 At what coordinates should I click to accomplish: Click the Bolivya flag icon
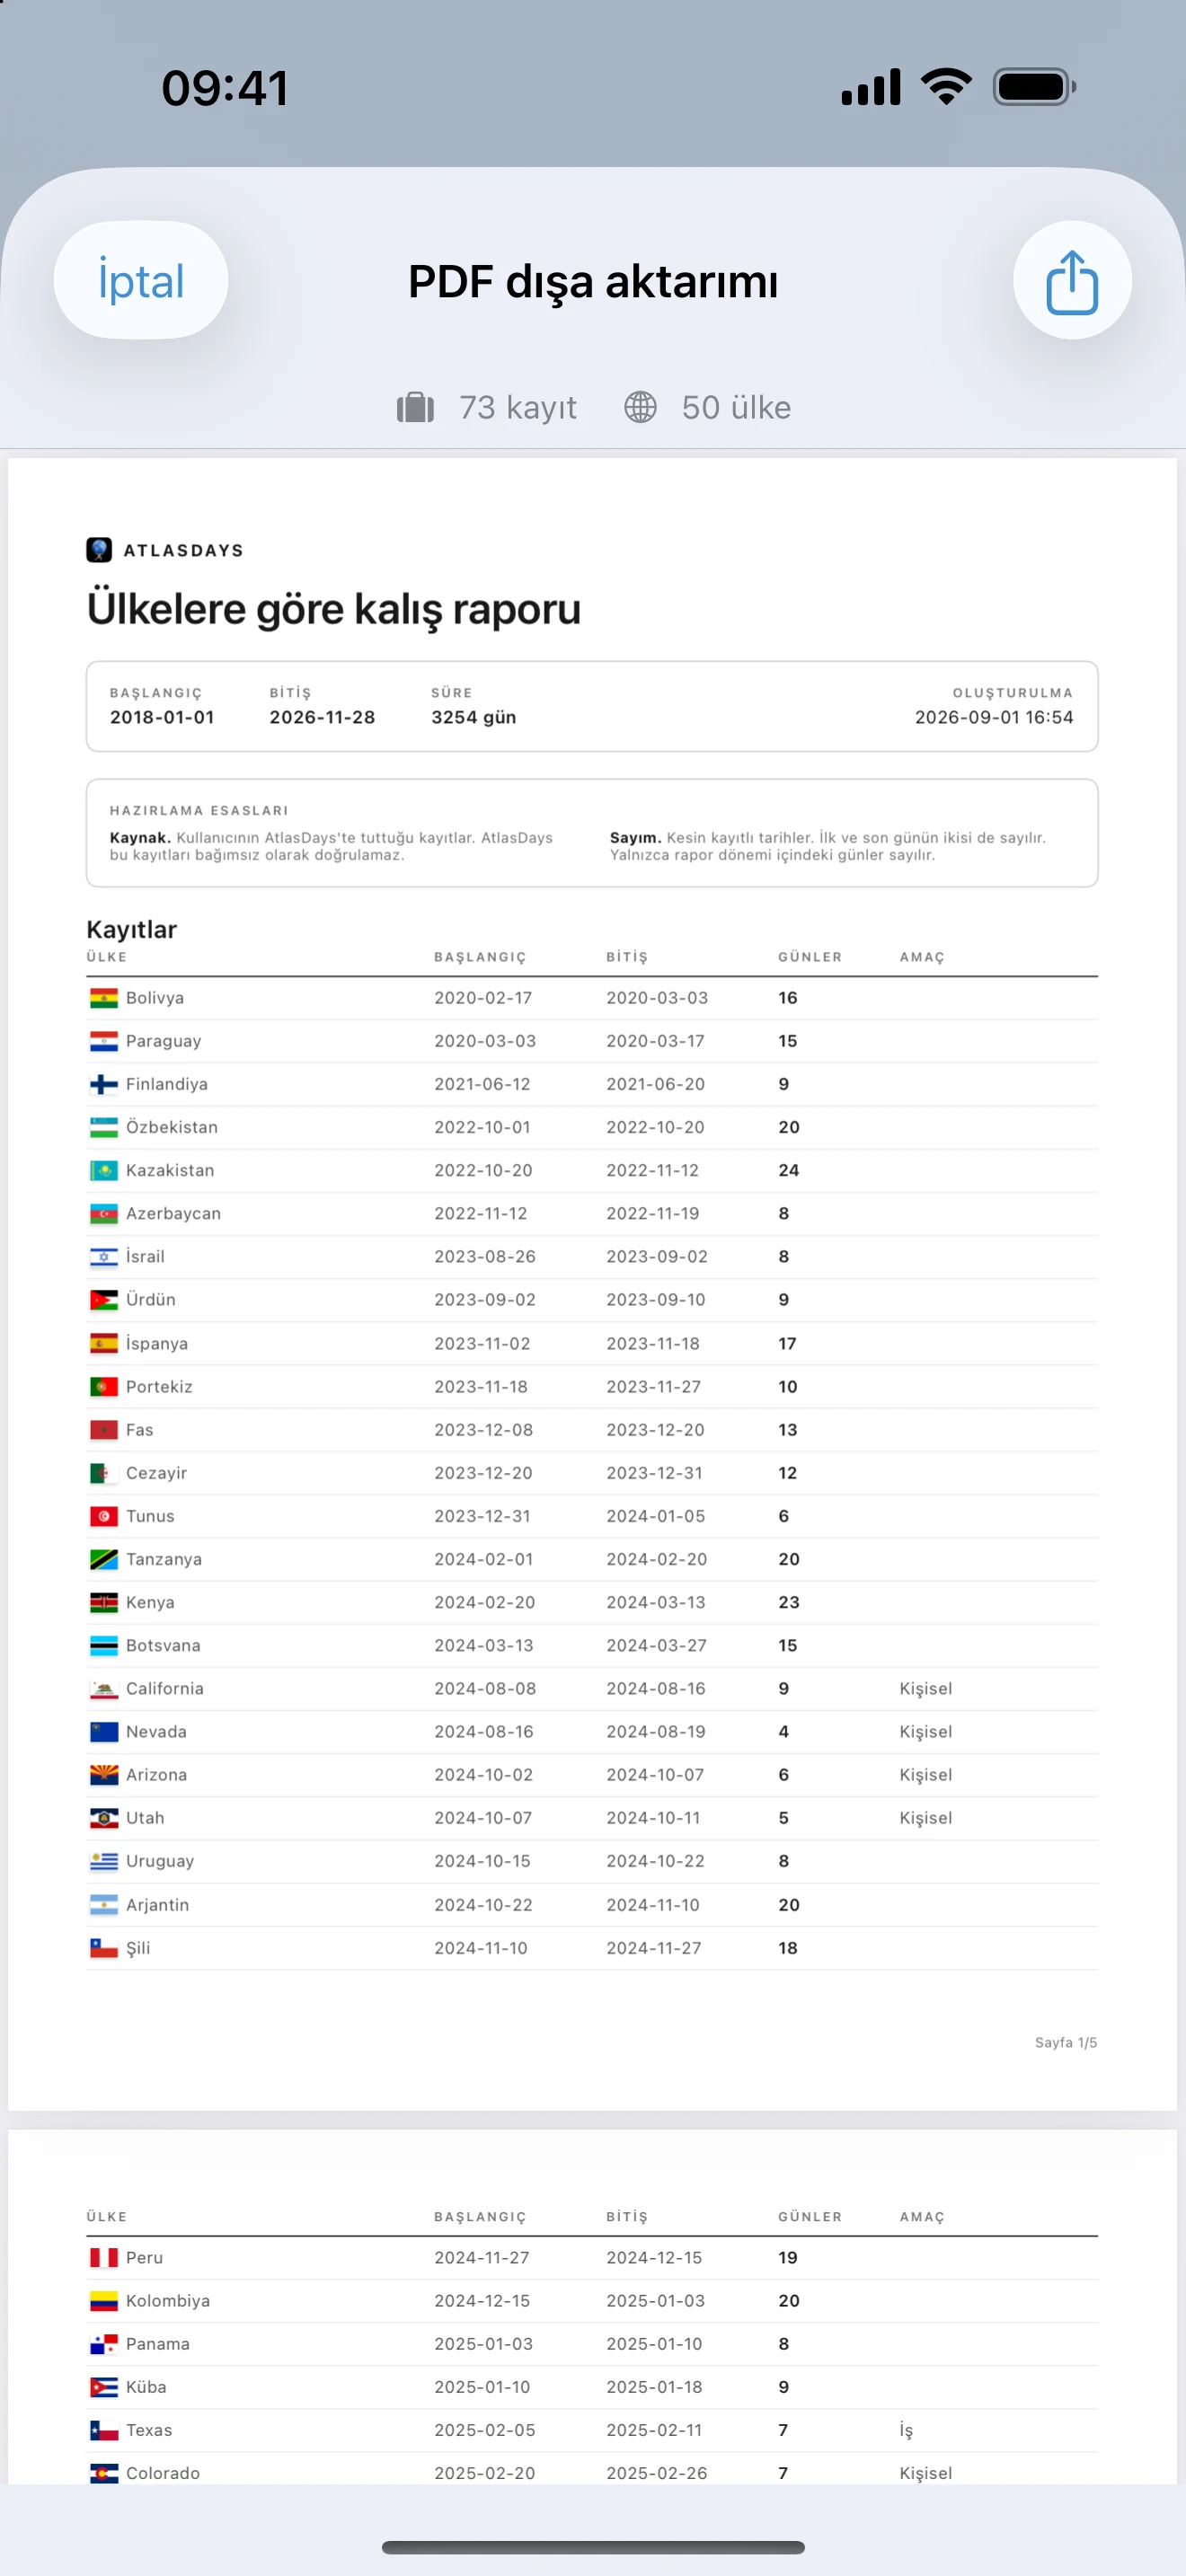[x=104, y=998]
